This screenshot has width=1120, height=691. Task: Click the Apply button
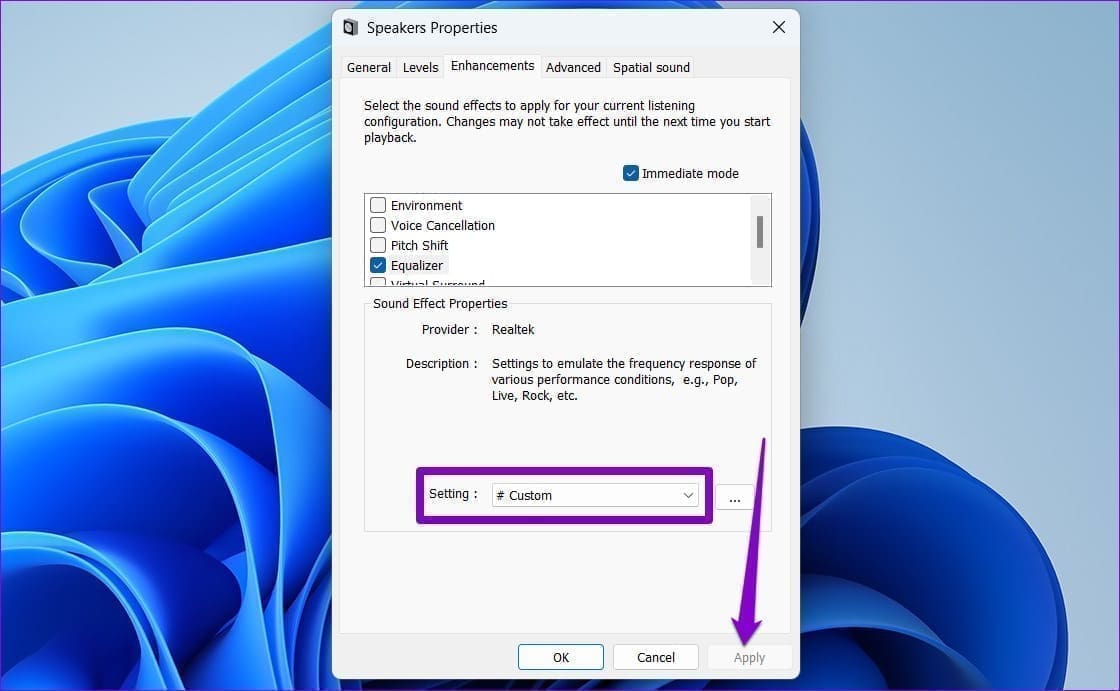749,657
